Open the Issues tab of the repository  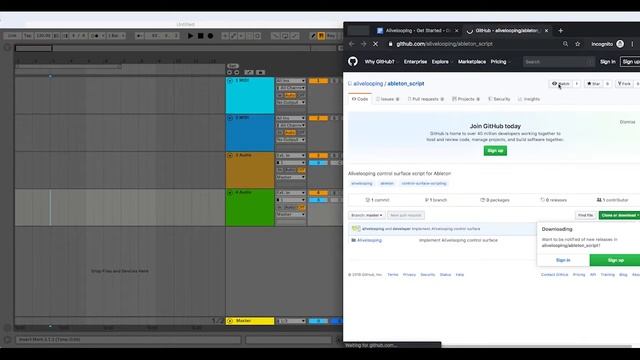(387, 99)
